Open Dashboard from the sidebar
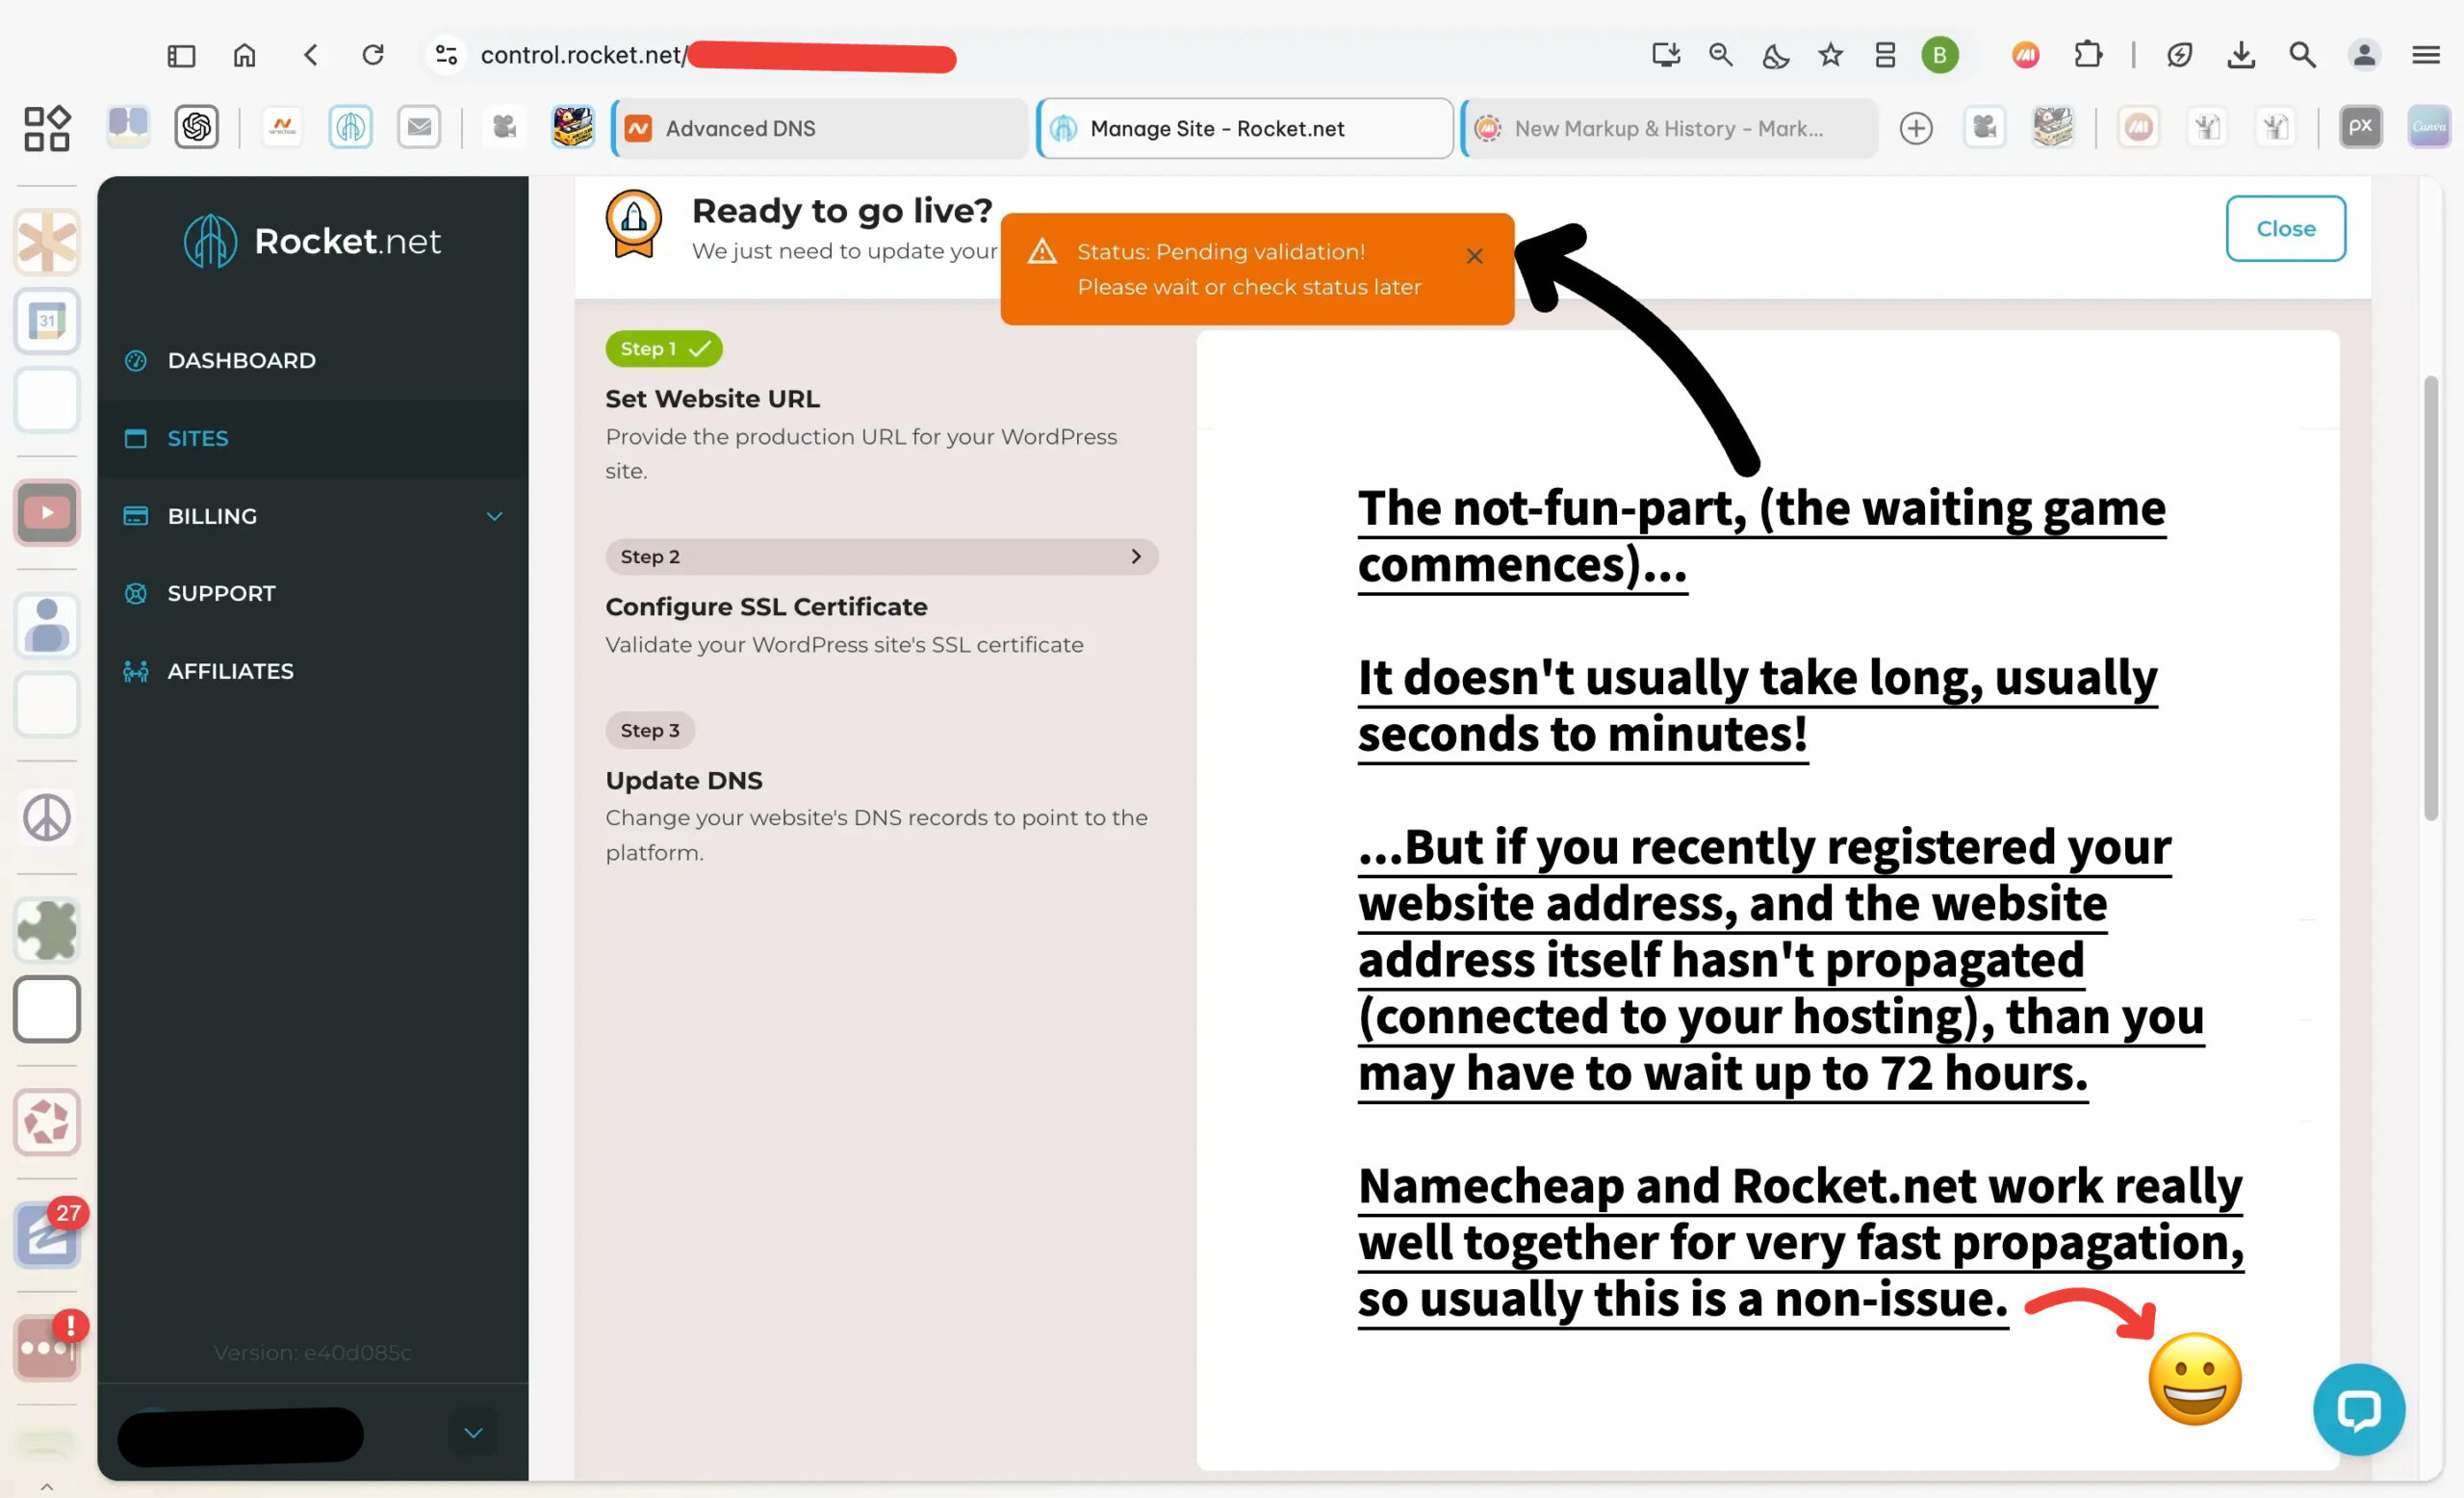This screenshot has width=2464, height=1498. click(x=241, y=360)
